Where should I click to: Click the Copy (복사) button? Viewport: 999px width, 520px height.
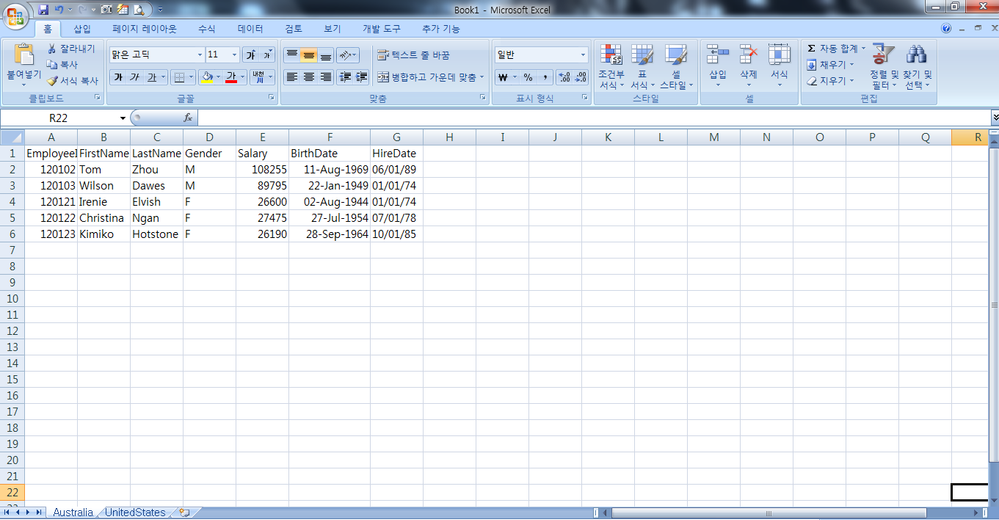pyautogui.click(x=62, y=64)
